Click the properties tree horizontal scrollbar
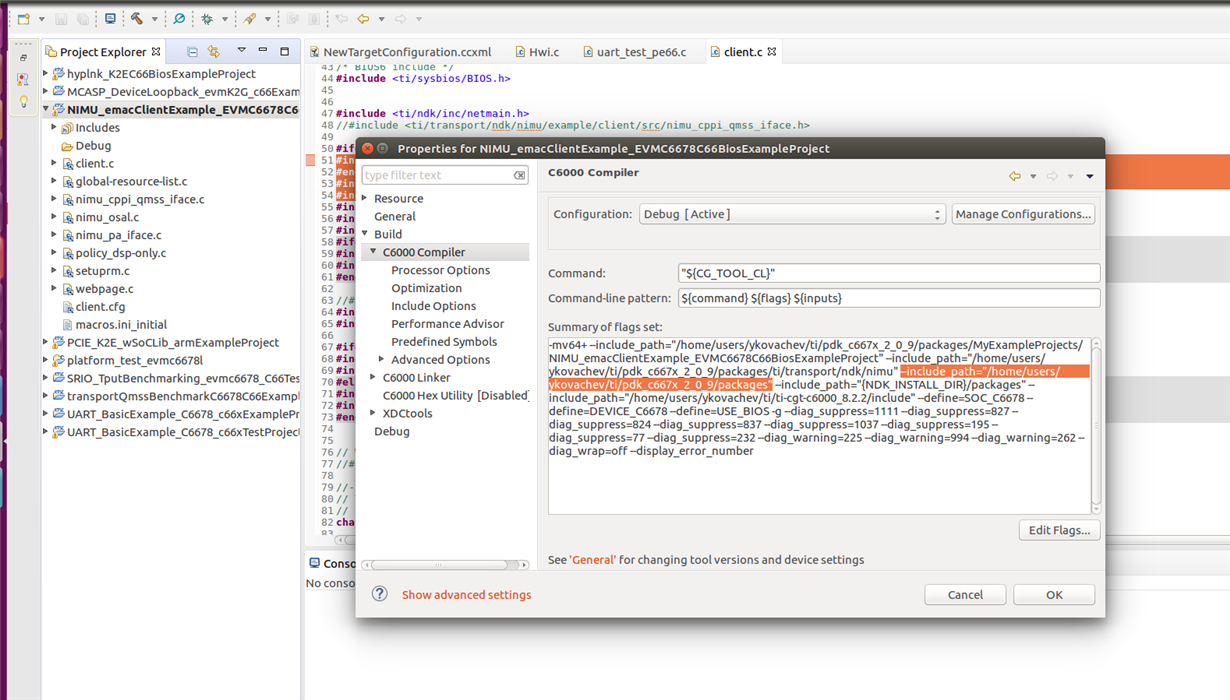 pos(444,565)
